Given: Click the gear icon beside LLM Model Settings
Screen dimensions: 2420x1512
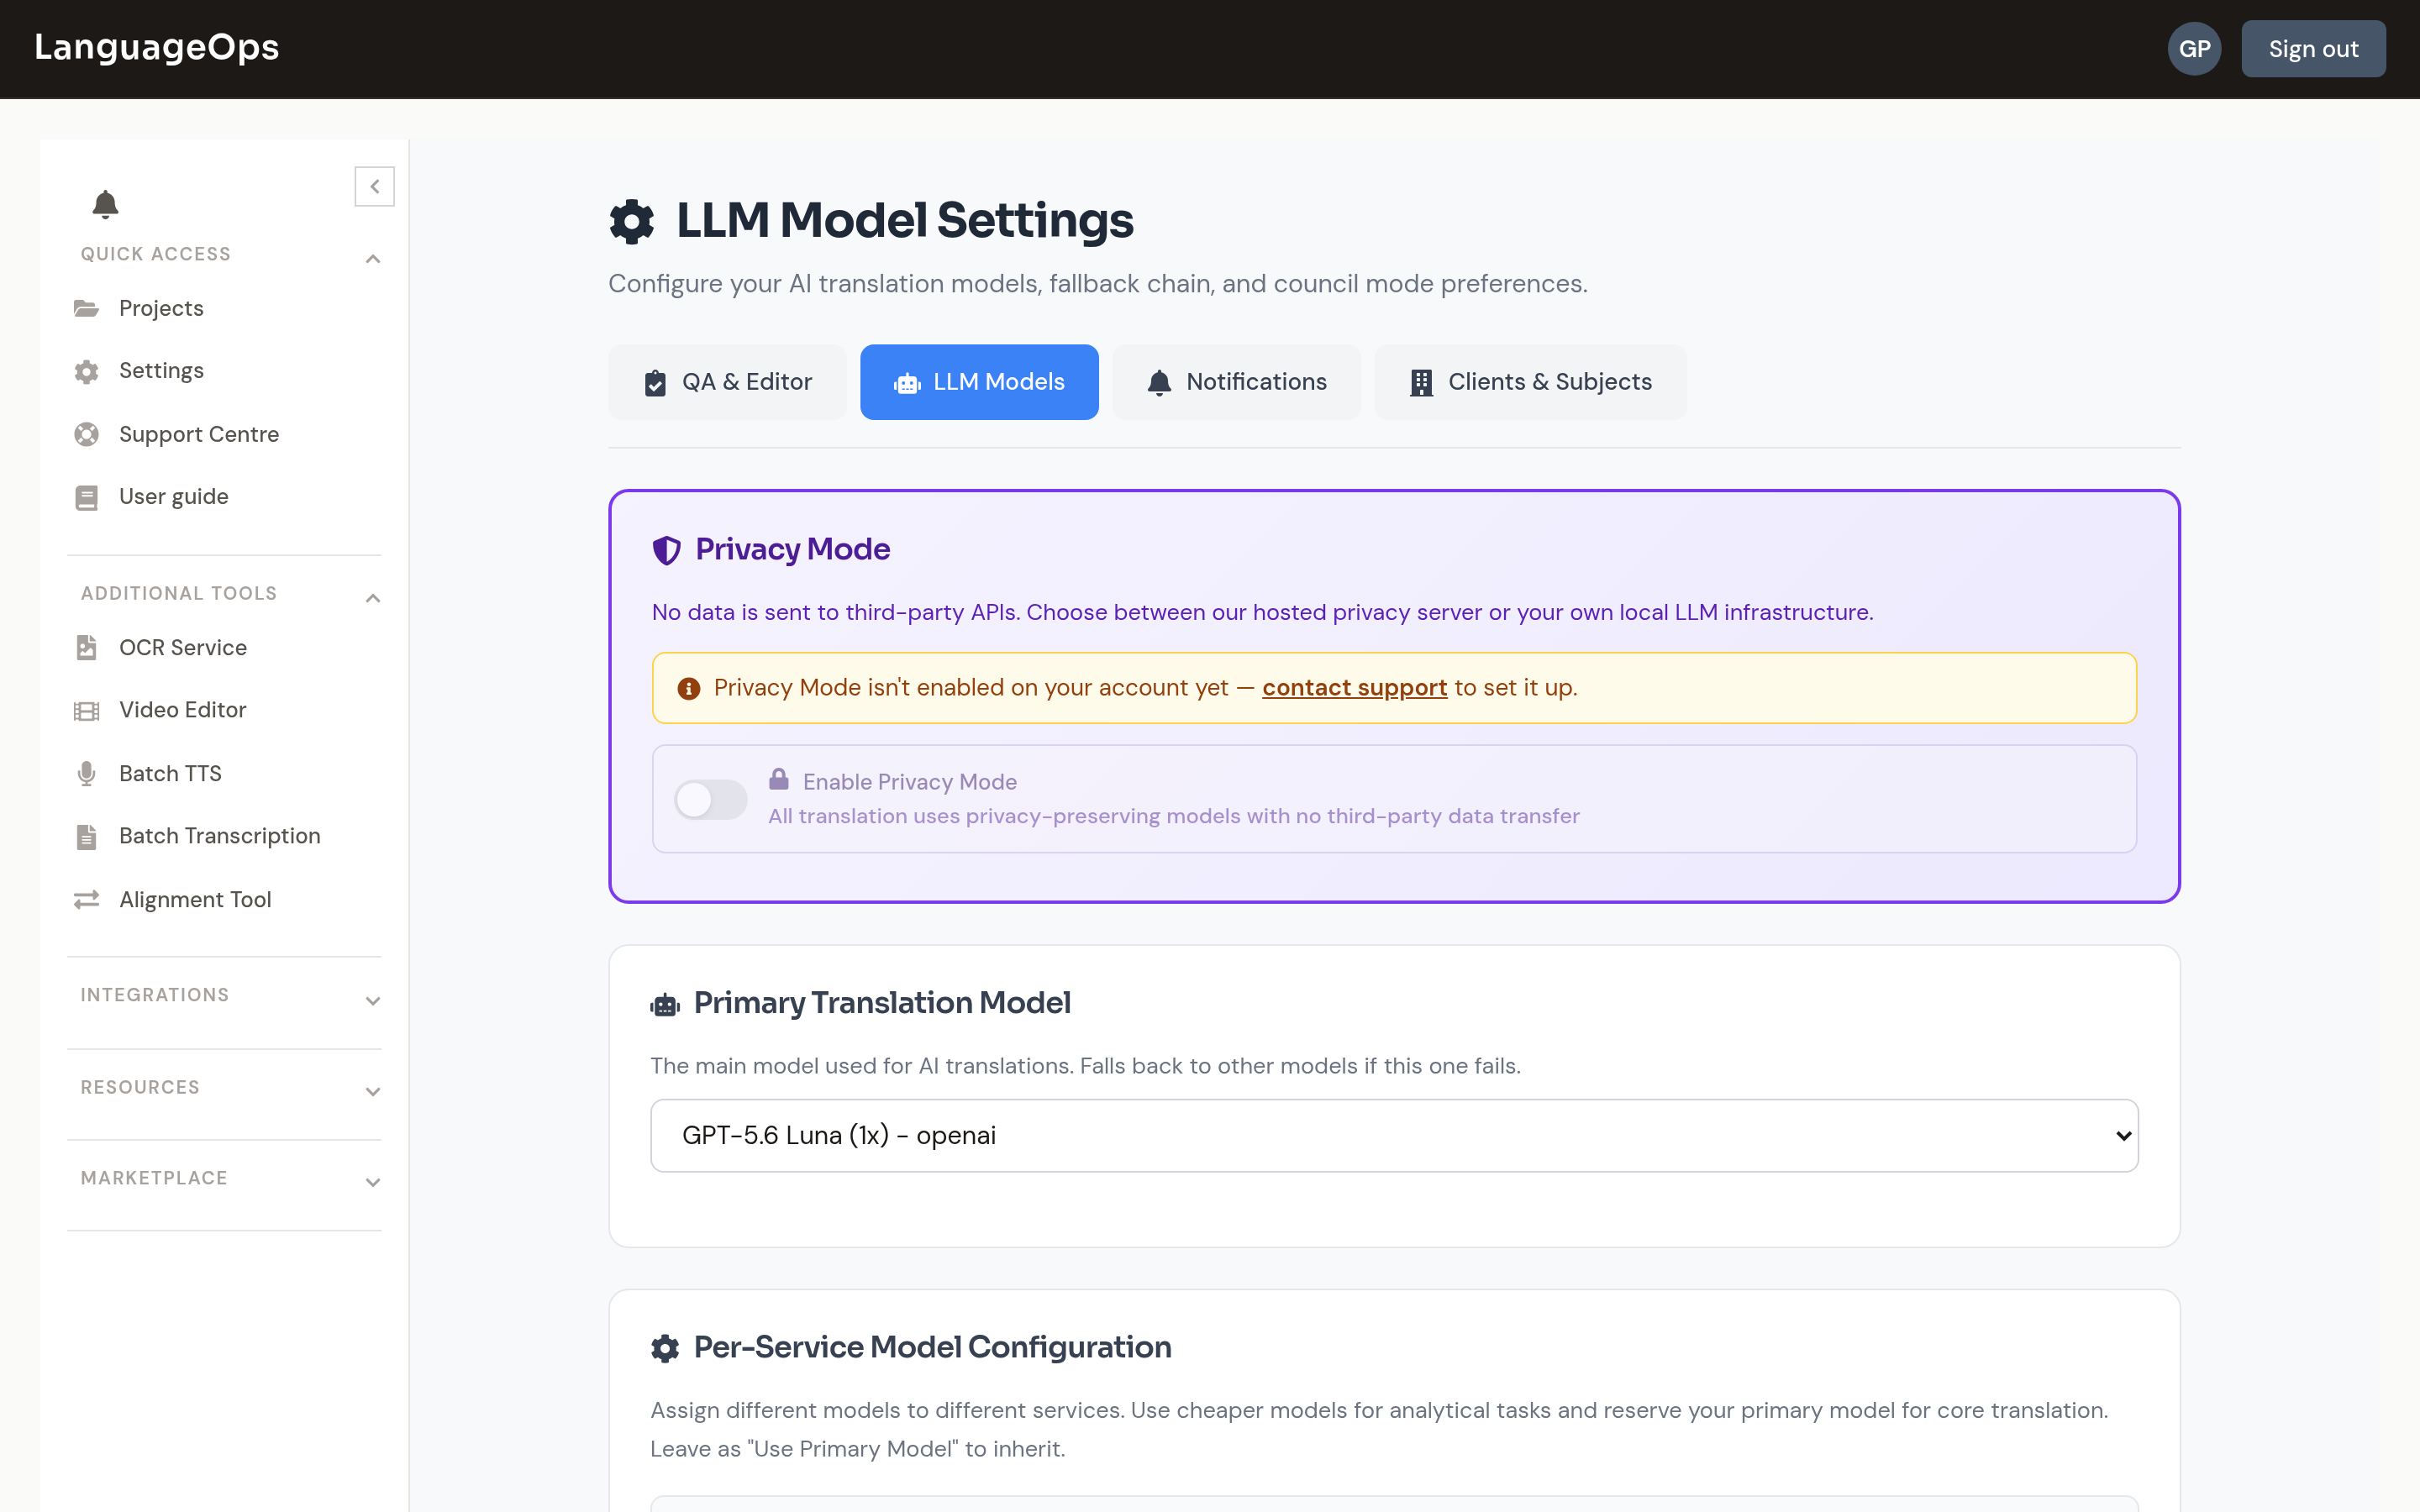Looking at the screenshot, I should click(x=632, y=221).
